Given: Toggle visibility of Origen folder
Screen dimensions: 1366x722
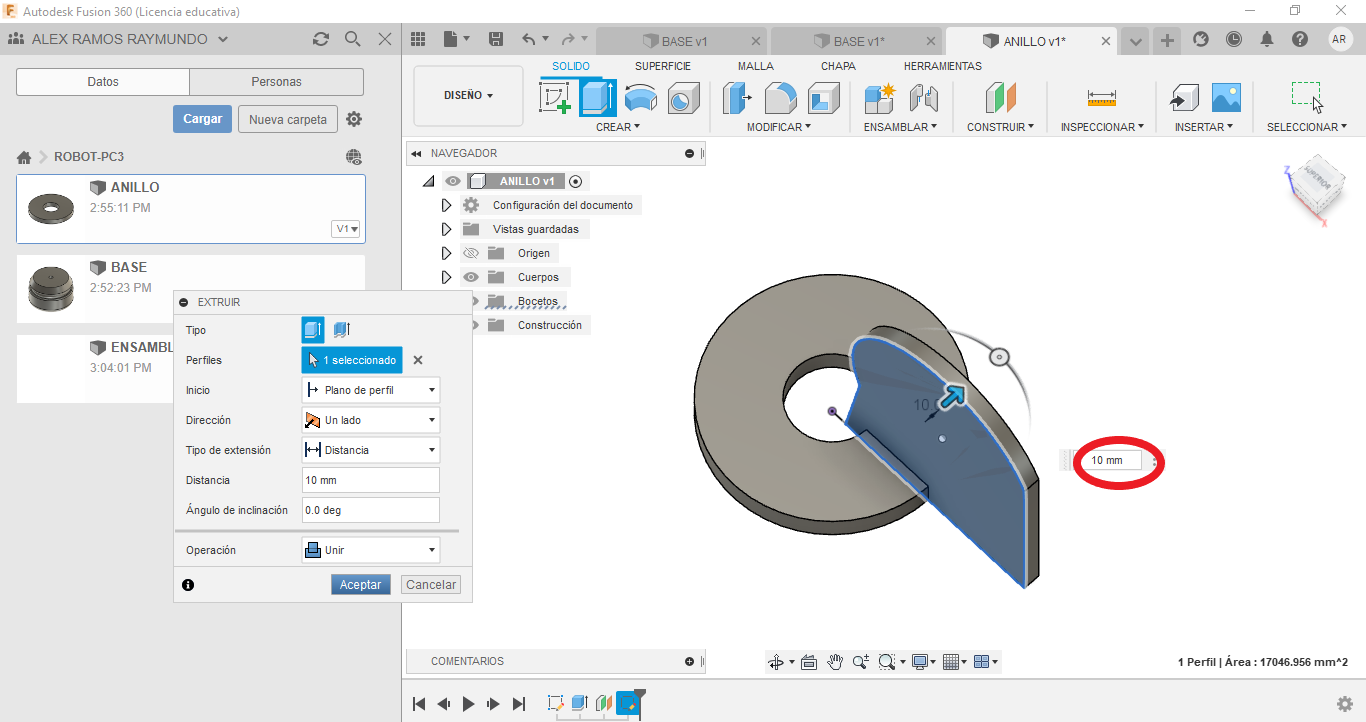Looking at the screenshot, I should coord(471,253).
